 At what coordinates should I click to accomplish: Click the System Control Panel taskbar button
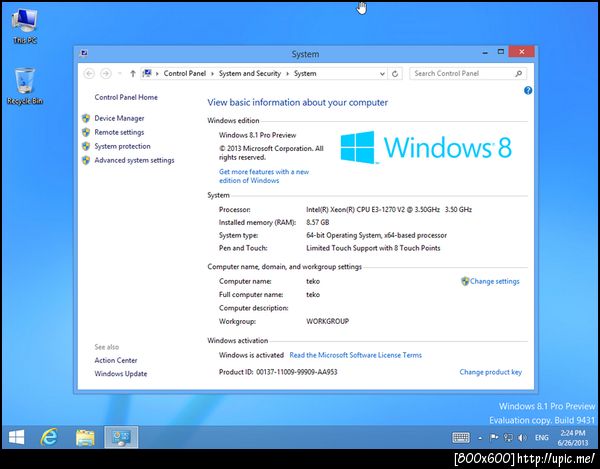pos(121,437)
